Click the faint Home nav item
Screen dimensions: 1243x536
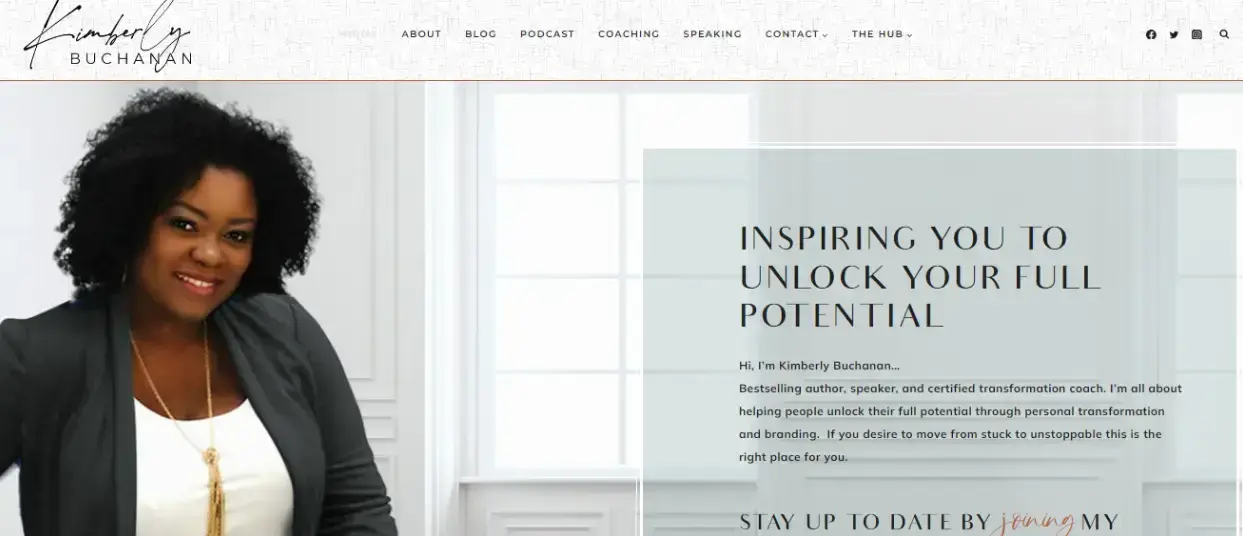tap(358, 34)
